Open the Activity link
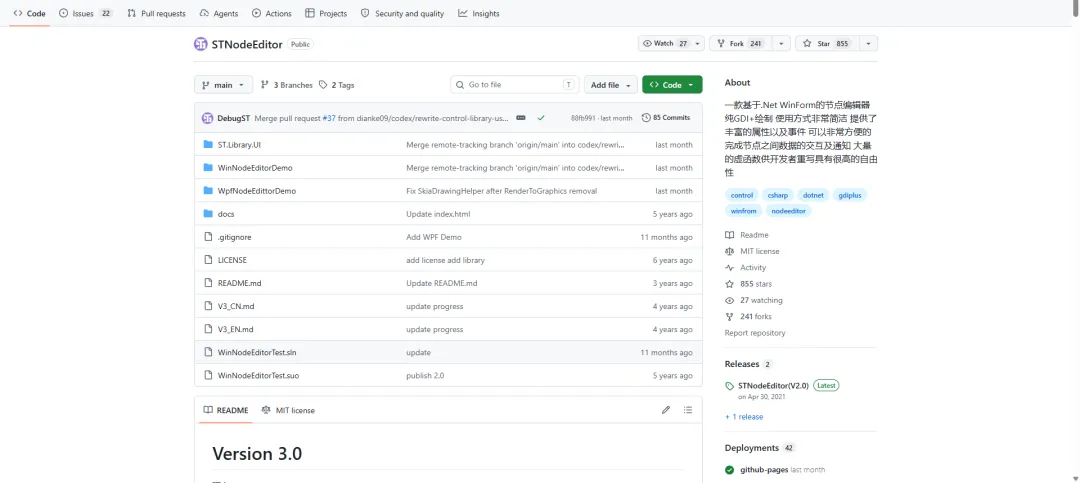 (x=745, y=267)
